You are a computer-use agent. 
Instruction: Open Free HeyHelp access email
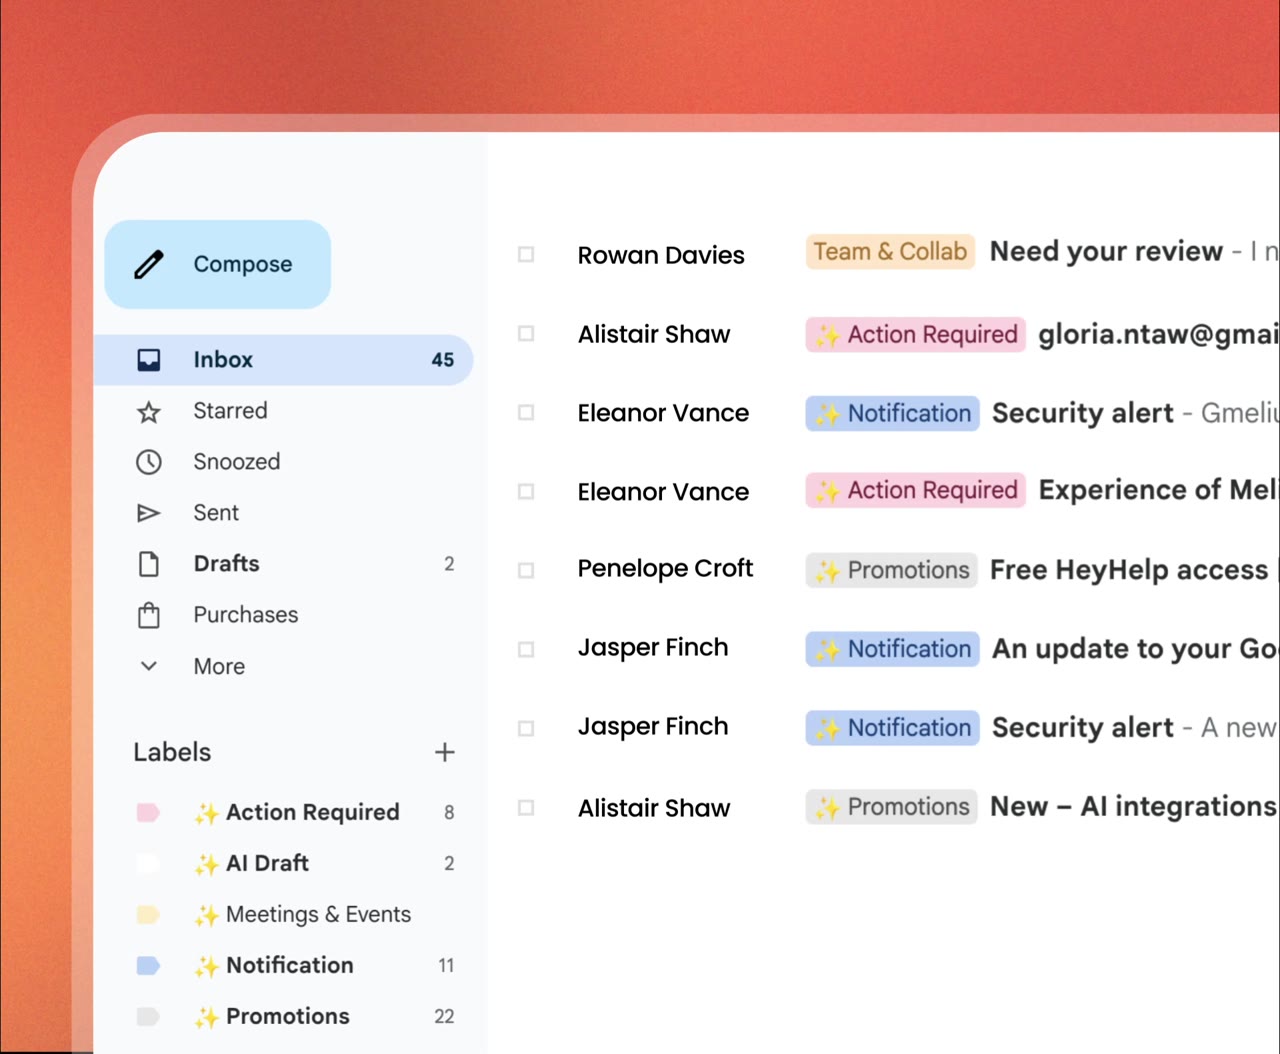tap(1129, 570)
